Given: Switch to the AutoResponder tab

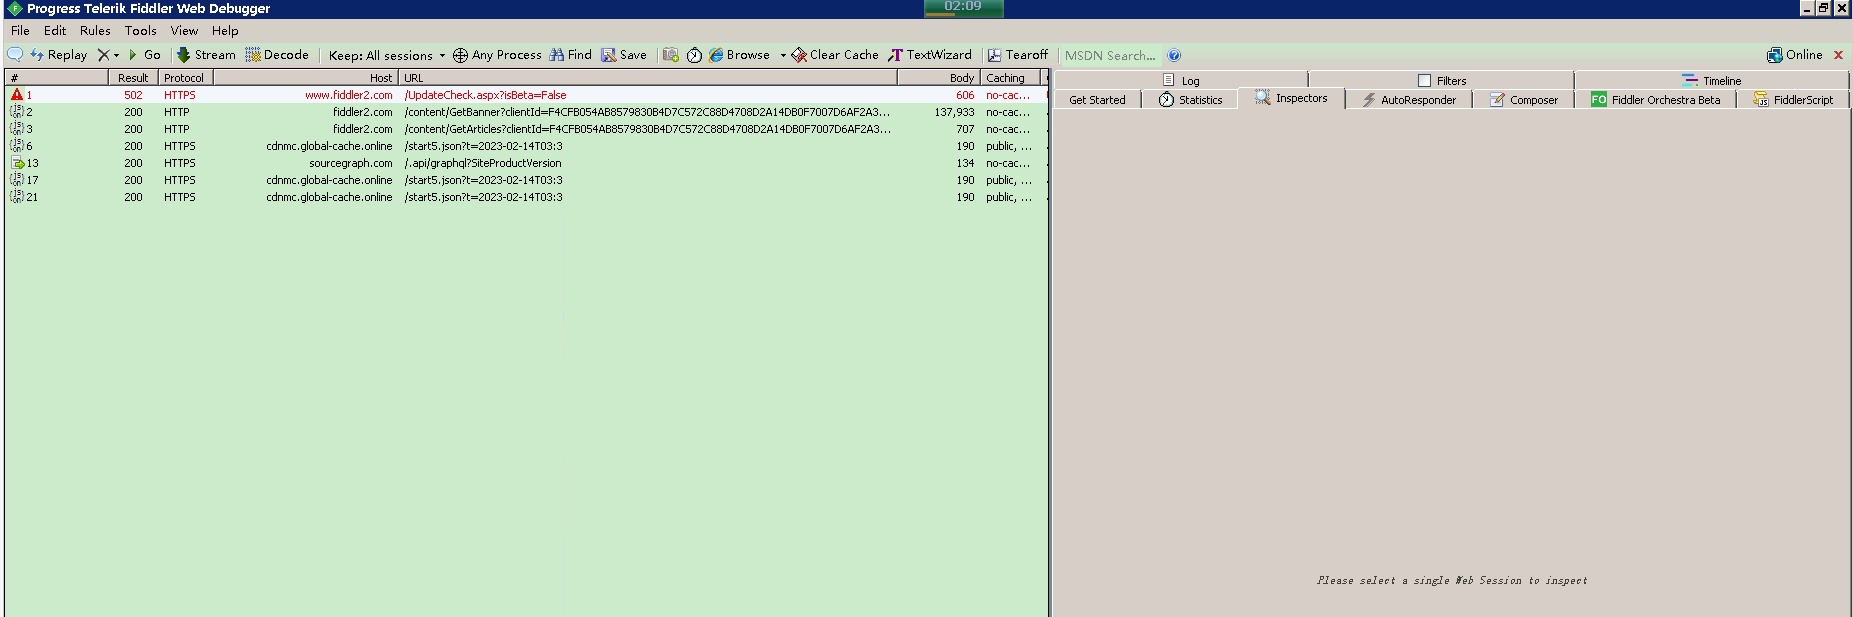Looking at the screenshot, I should pos(1408,100).
